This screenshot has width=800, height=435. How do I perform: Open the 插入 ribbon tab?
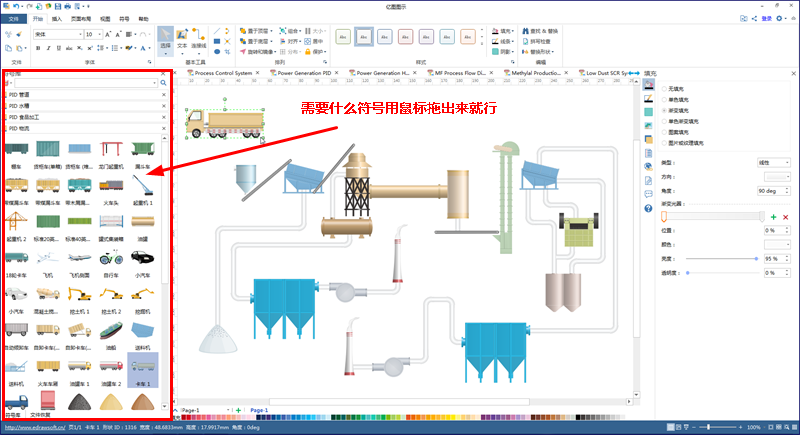point(57,19)
